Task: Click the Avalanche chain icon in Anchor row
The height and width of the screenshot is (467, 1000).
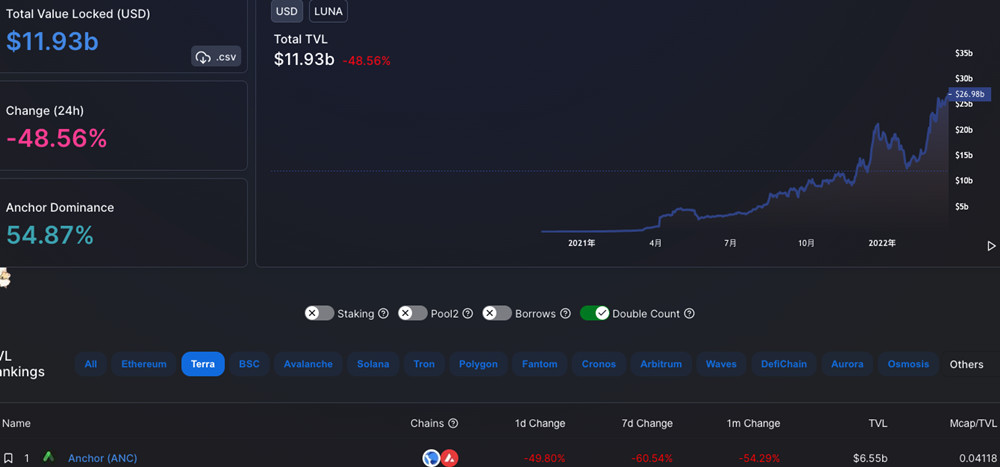Action: tap(450, 457)
